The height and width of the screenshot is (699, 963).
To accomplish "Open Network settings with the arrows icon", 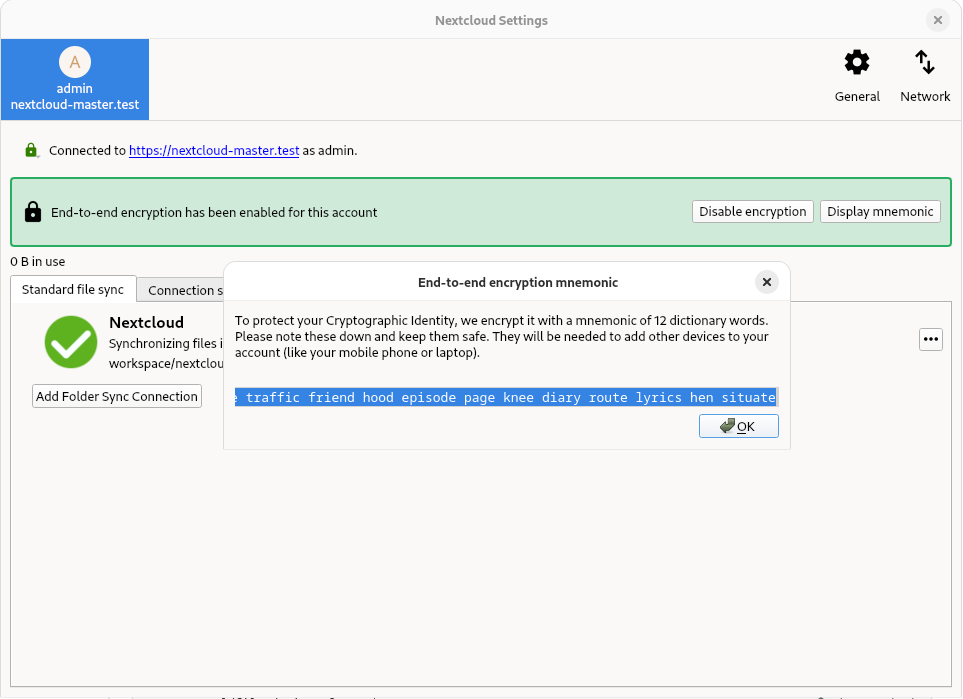I will coord(925,64).
